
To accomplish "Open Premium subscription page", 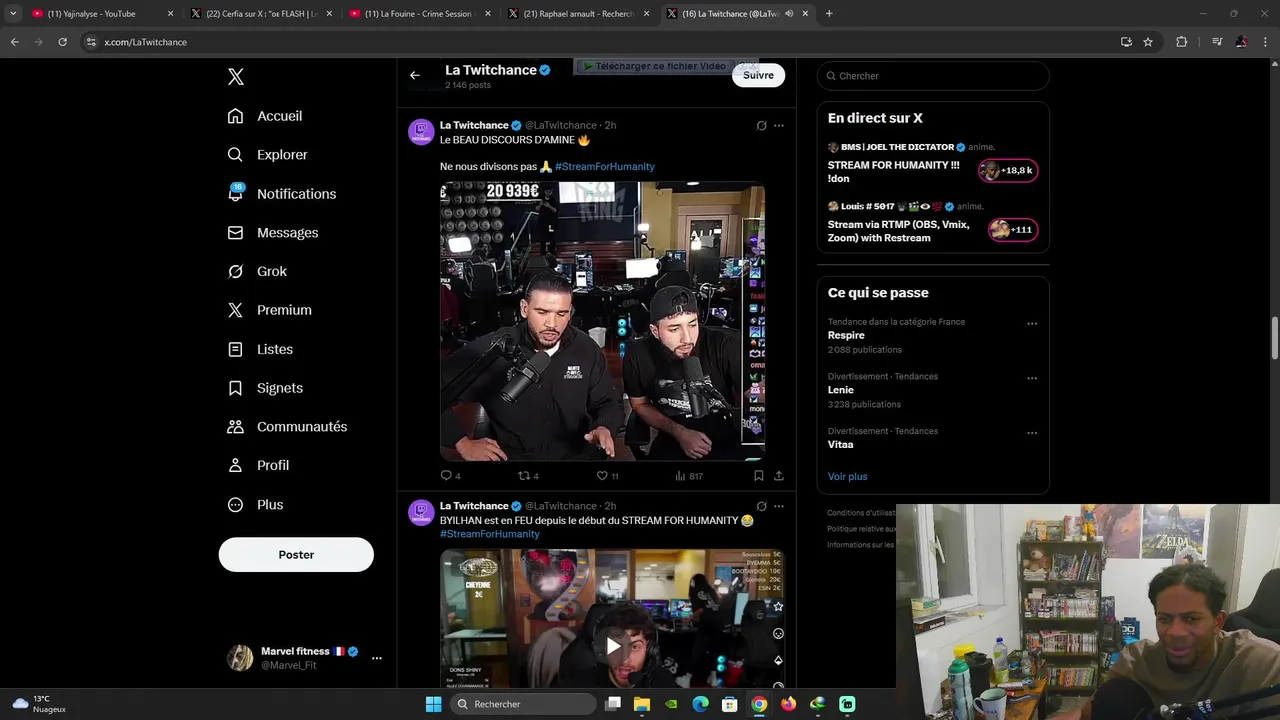I will (269, 310).
